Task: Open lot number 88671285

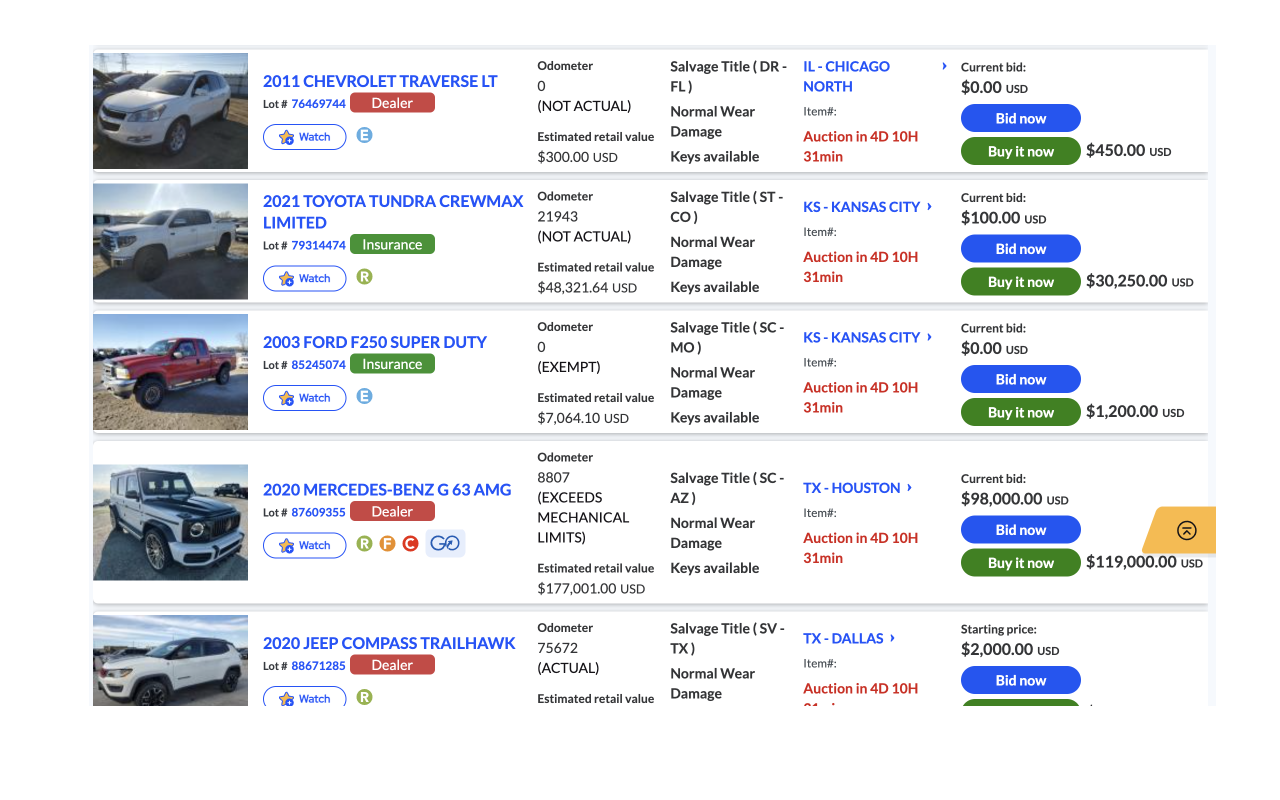Action: pos(318,666)
